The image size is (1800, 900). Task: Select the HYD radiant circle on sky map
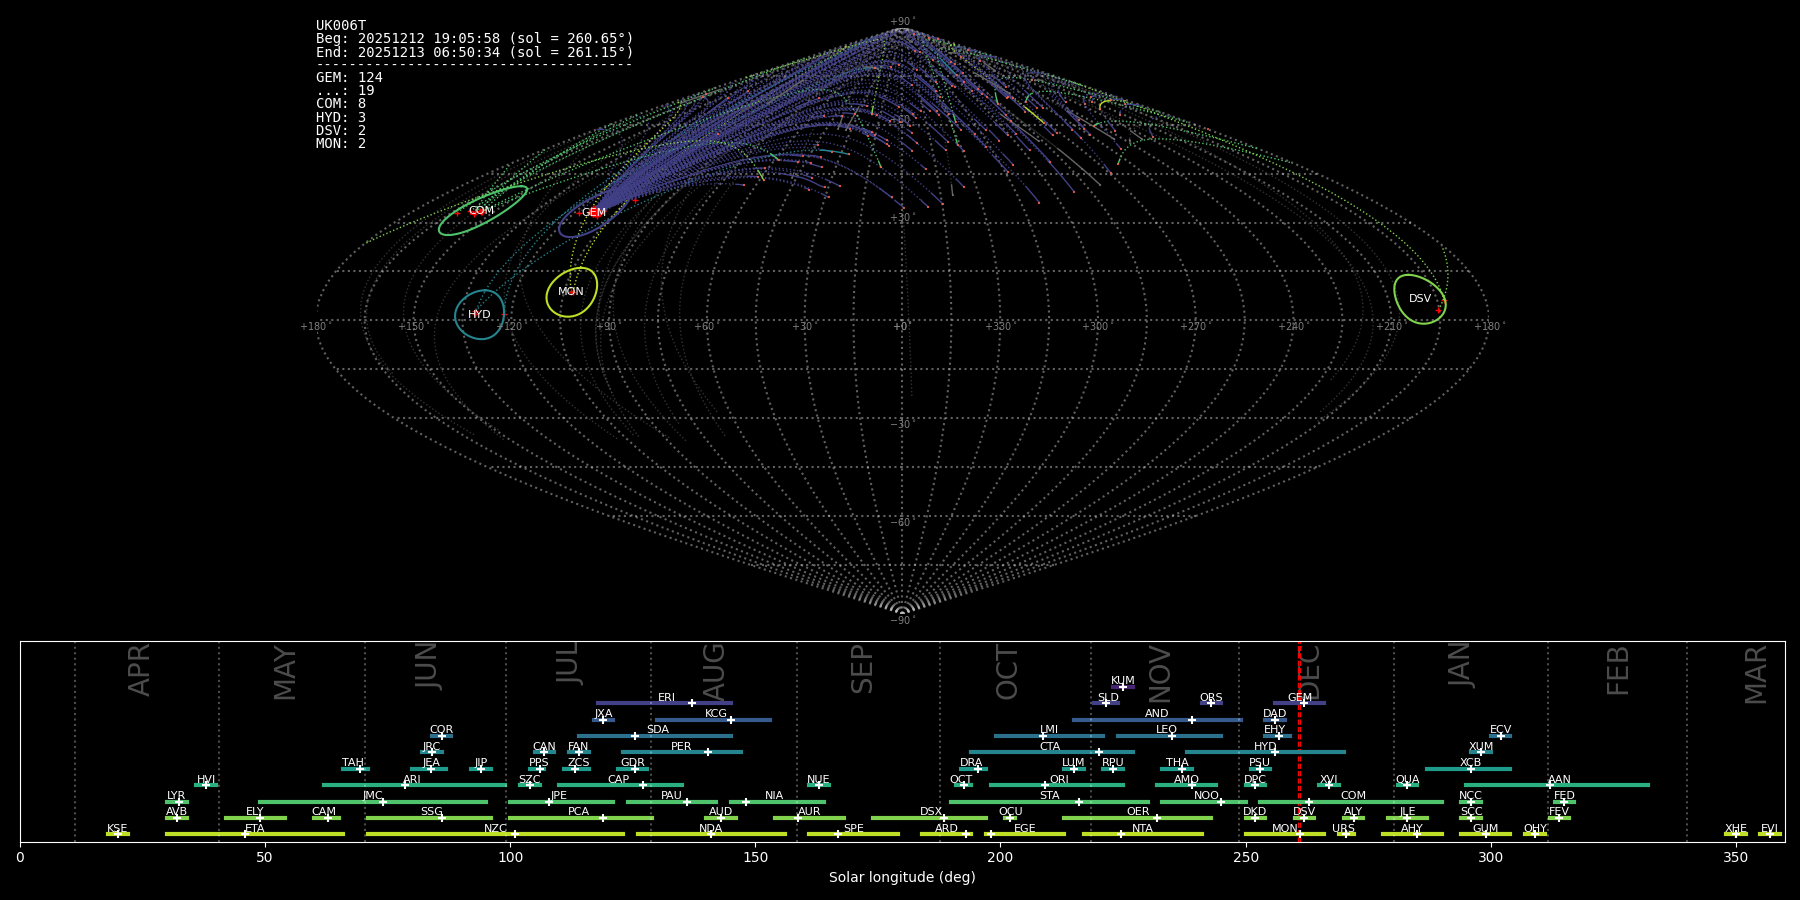tap(480, 314)
